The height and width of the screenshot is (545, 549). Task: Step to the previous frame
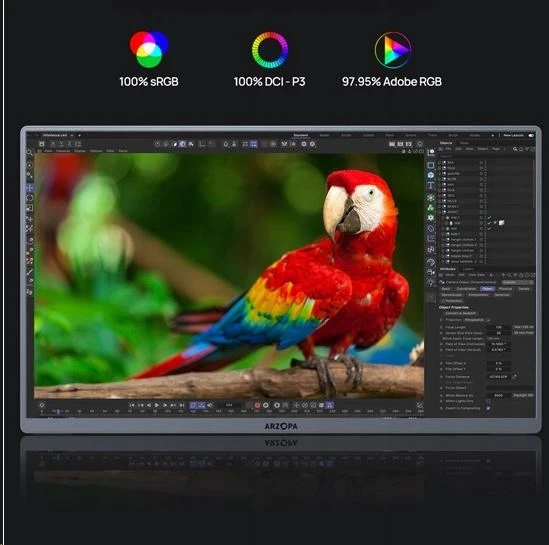pos(149,405)
